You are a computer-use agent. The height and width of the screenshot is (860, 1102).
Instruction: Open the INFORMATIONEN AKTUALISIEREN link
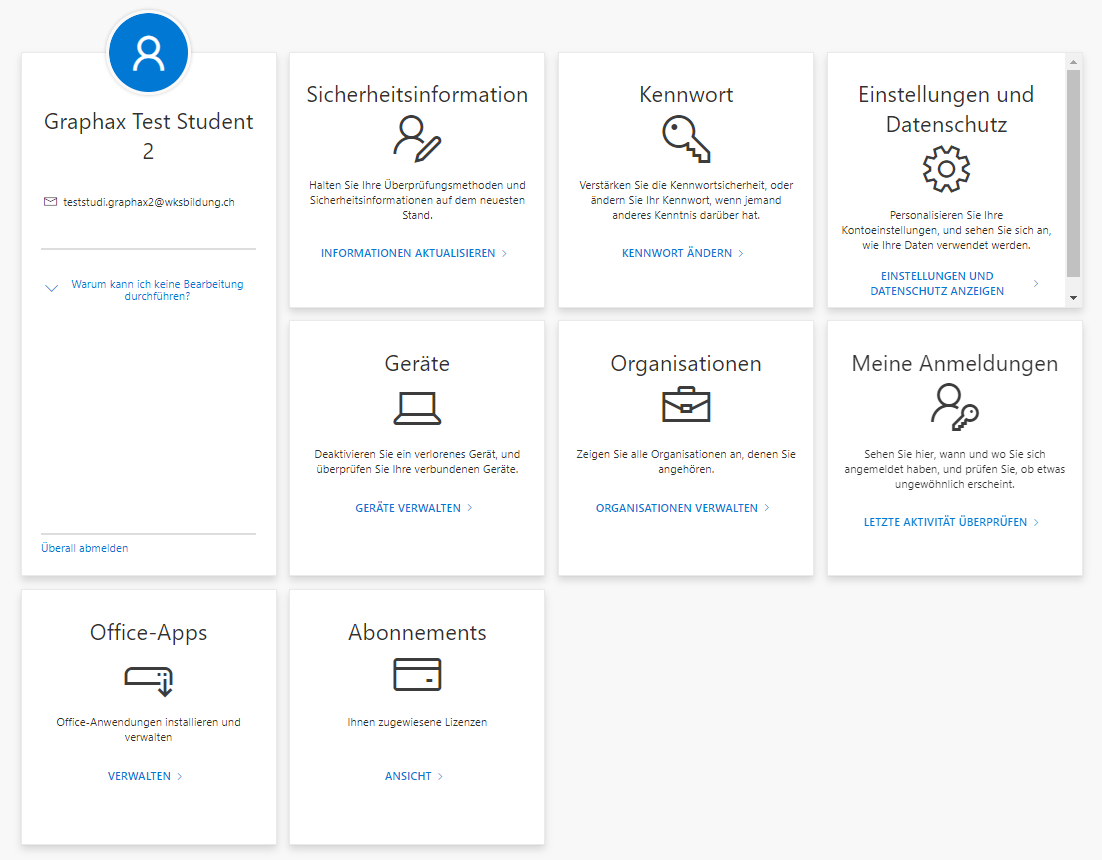pyautogui.click(x=408, y=253)
